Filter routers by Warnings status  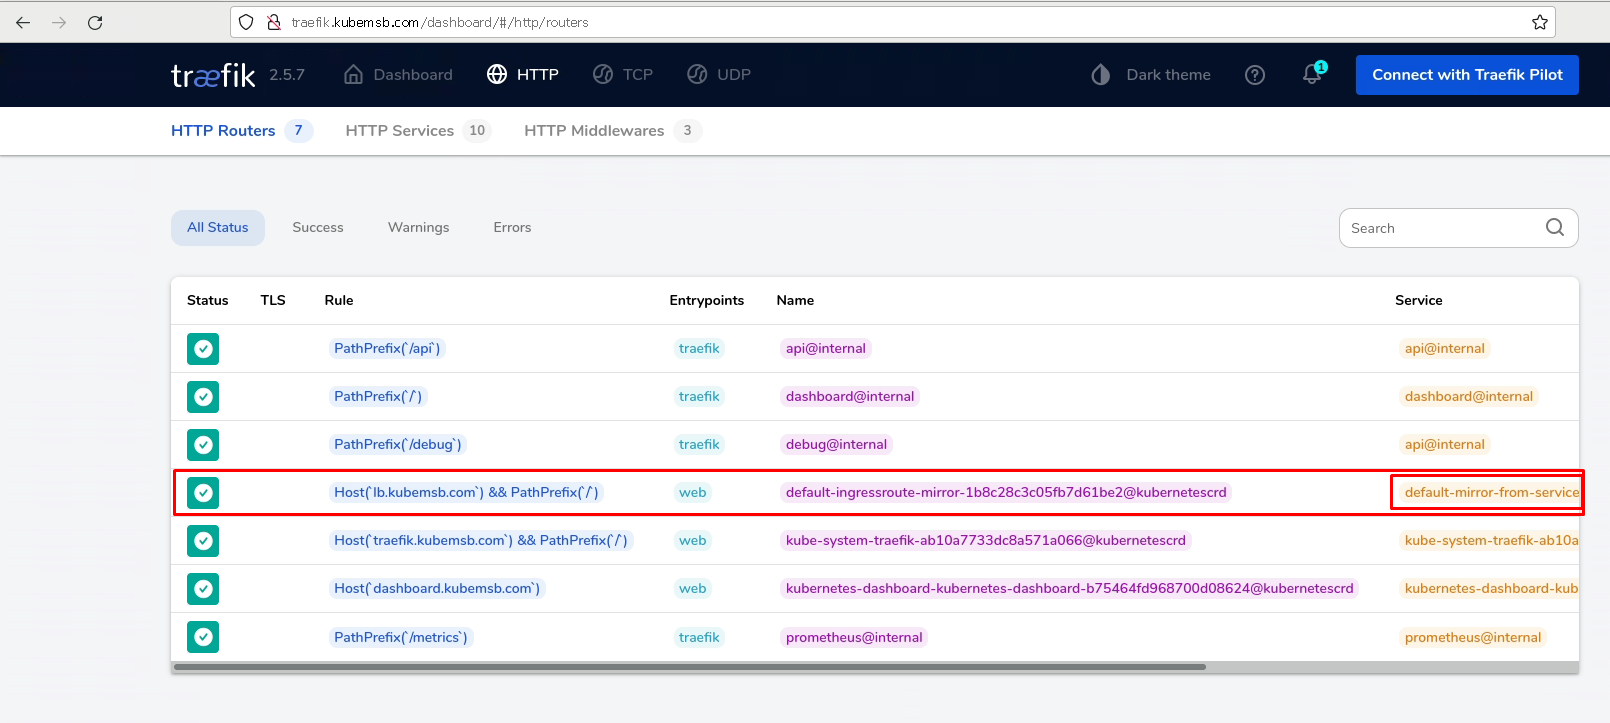click(418, 228)
